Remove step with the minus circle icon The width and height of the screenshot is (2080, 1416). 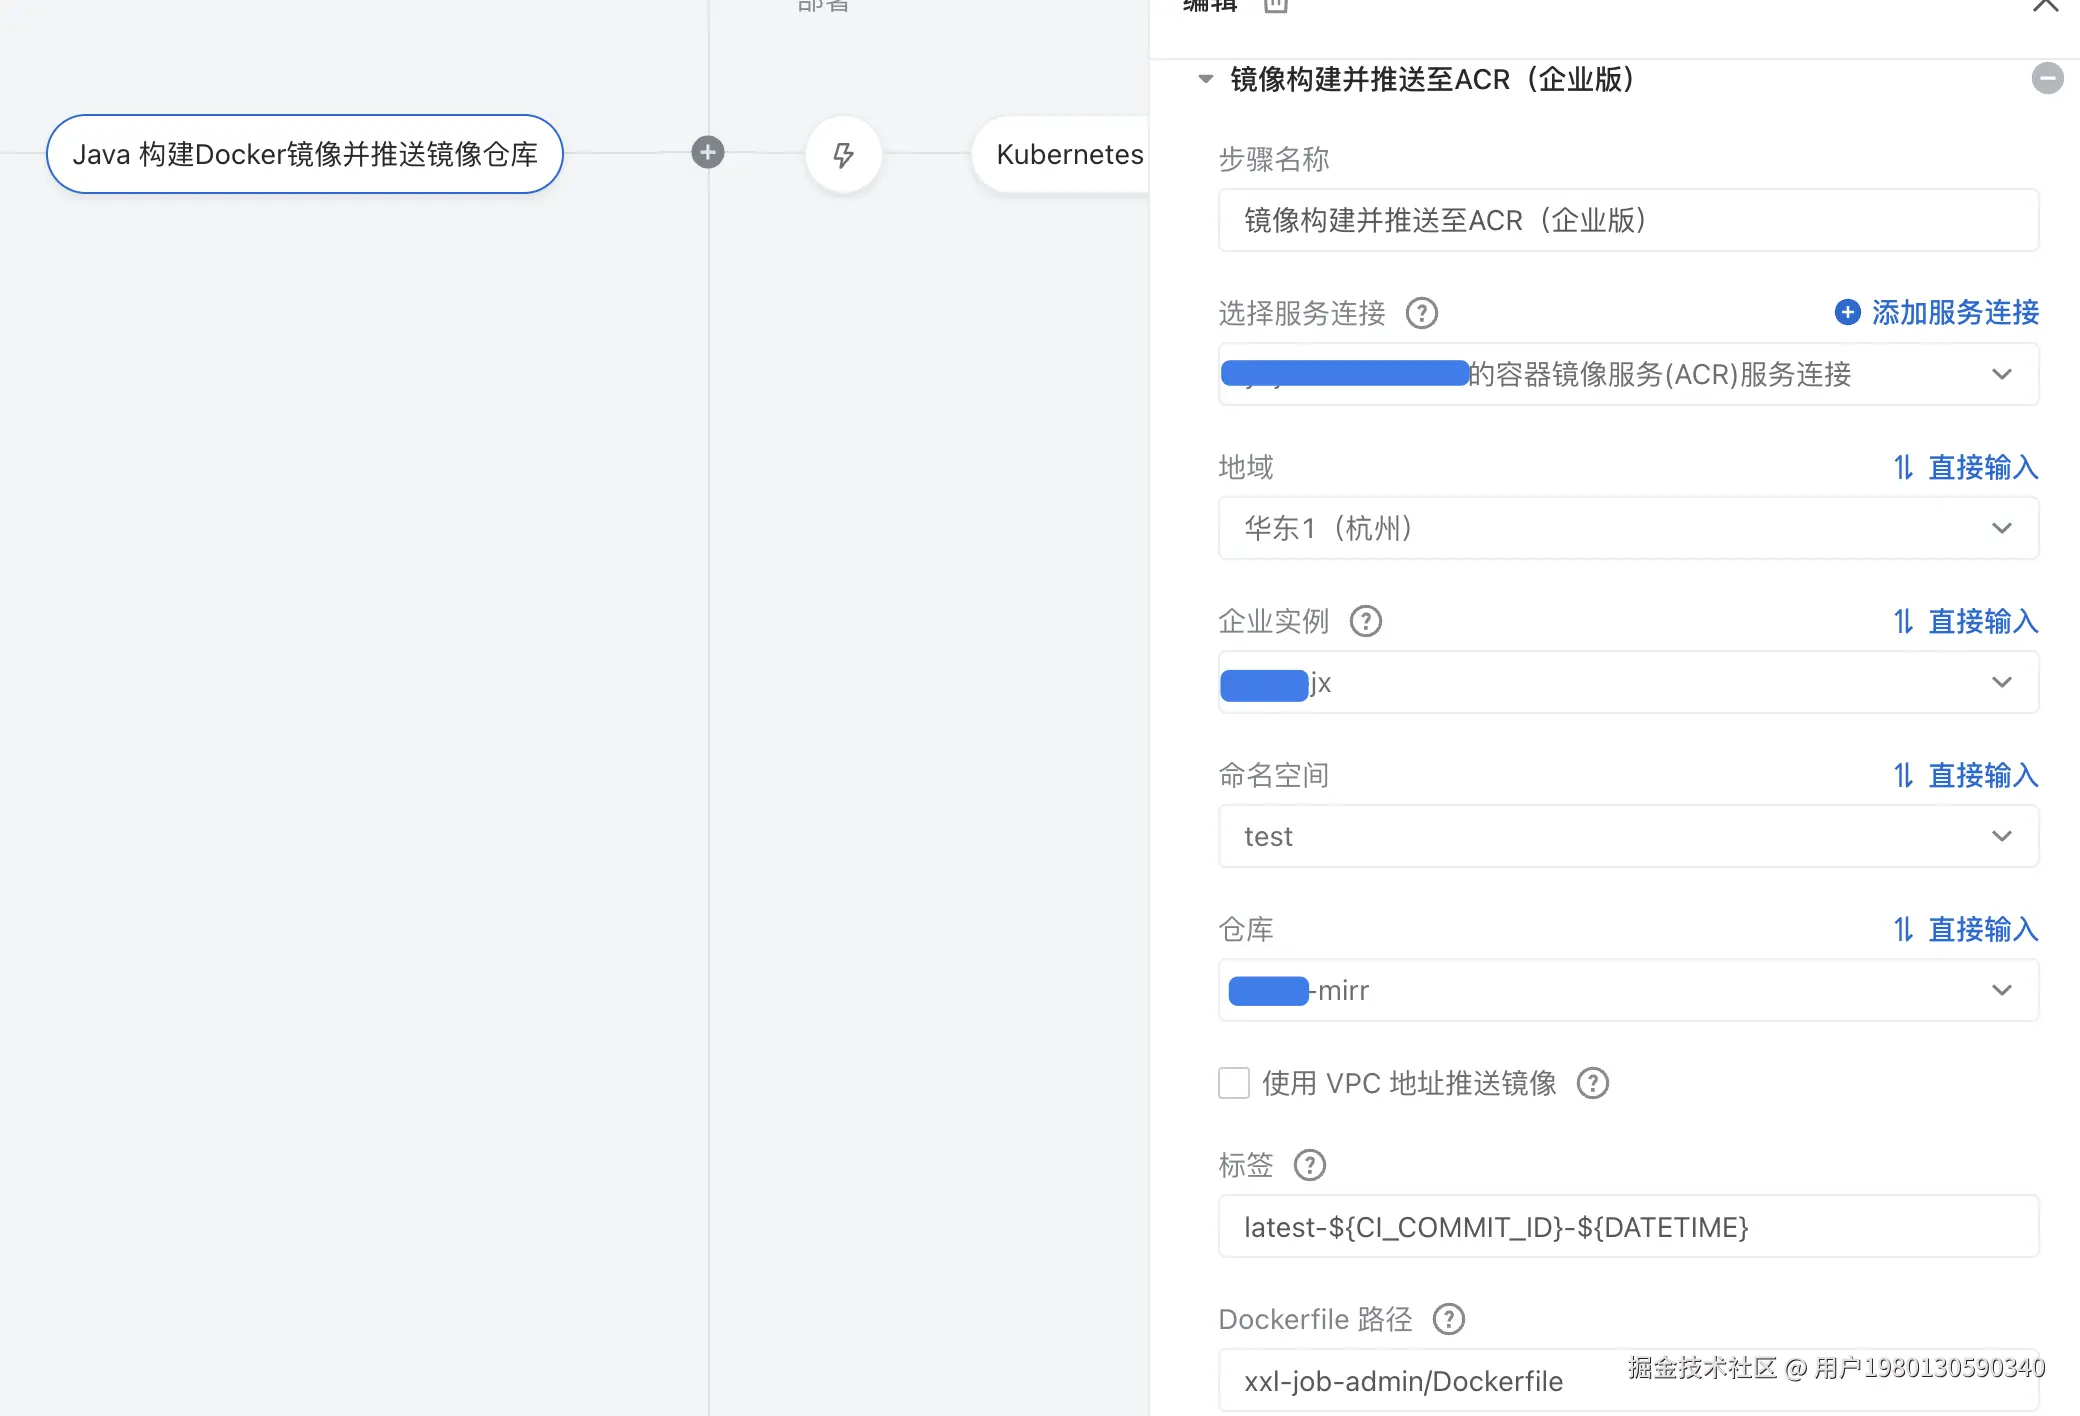(x=2047, y=78)
